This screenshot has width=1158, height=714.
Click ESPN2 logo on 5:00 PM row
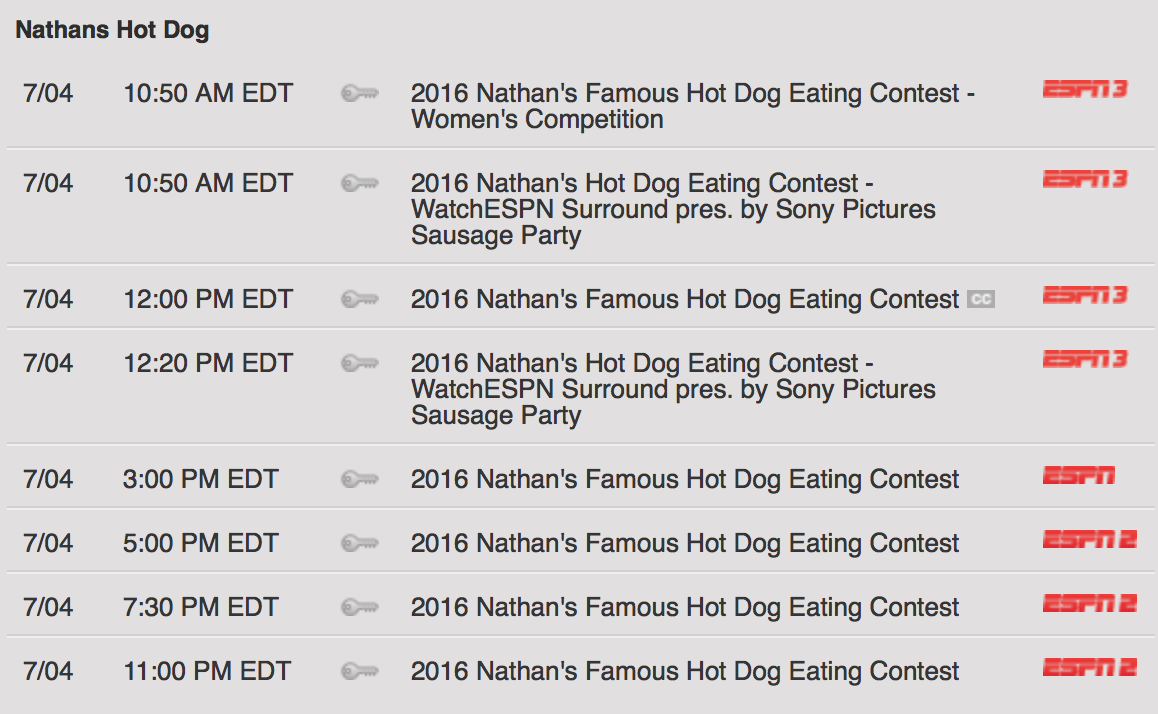[x=1089, y=540]
